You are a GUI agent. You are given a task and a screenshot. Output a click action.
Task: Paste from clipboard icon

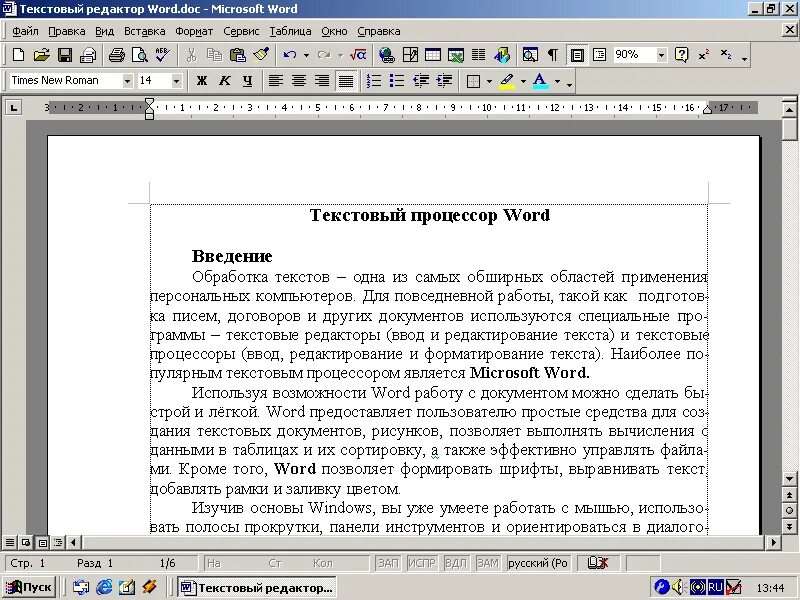238,55
